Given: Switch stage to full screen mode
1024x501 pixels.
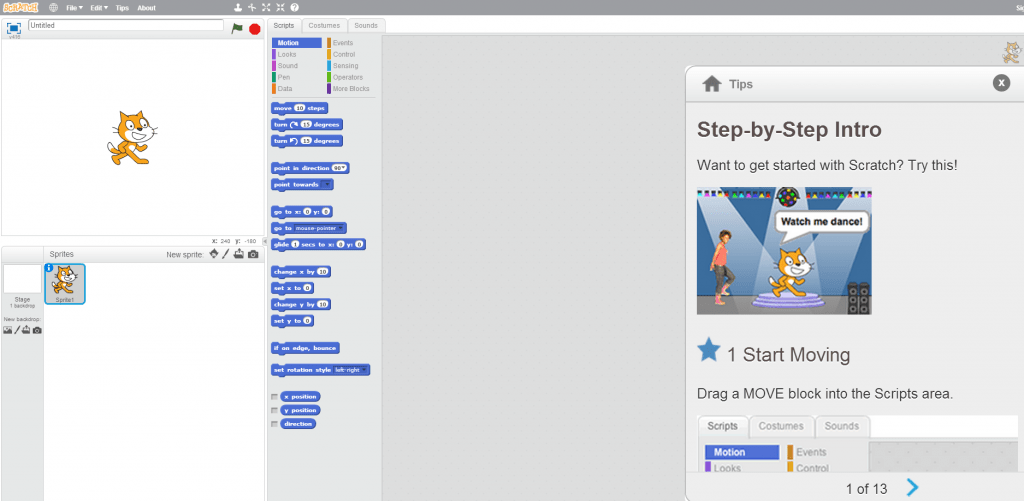Looking at the screenshot, I should click(x=14, y=28).
